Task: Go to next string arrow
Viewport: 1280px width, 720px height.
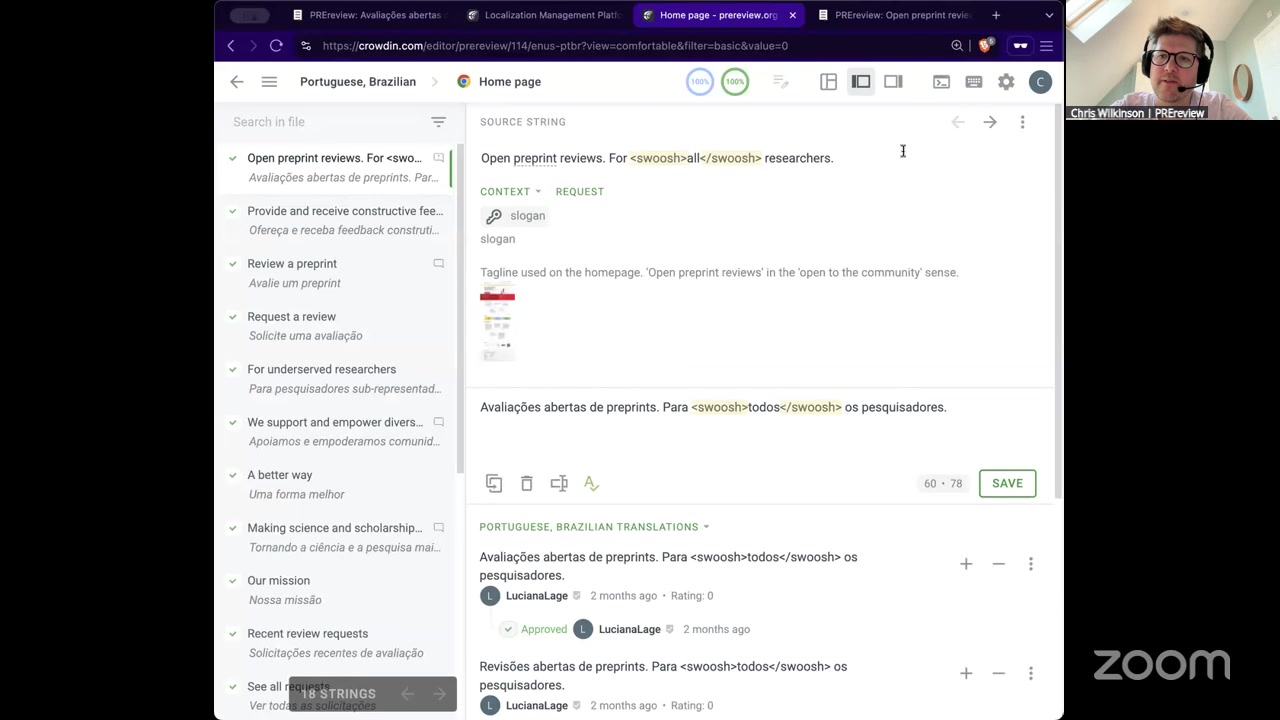Action: pyautogui.click(x=990, y=122)
